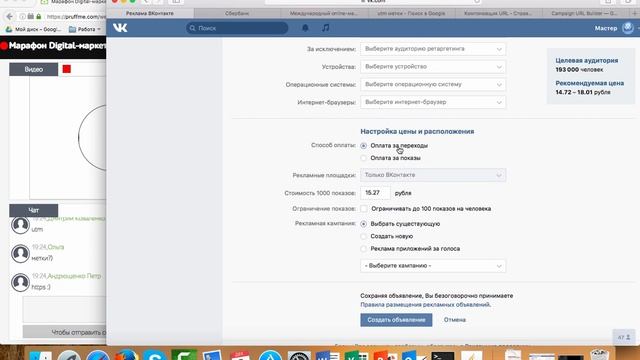Open Рекламные площадки dropdown
The height and width of the screenshot is (360, 640).
point(433,175)
